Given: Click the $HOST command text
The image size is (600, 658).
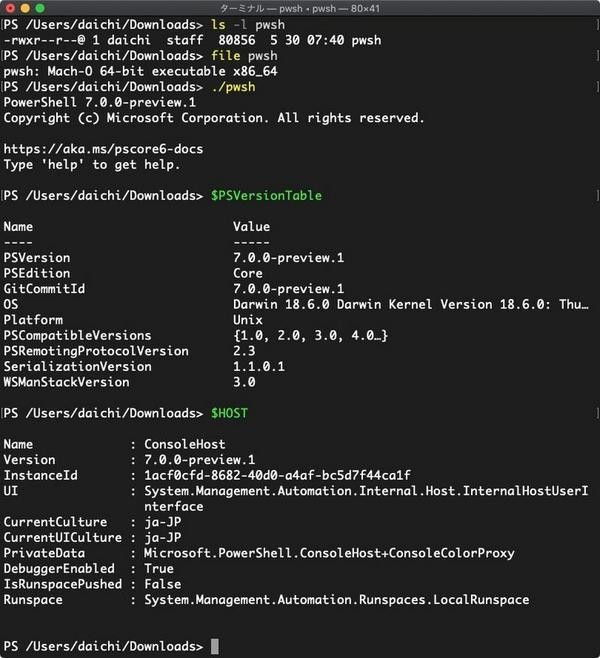Looking at the screenshot, I should pos(229,413).
